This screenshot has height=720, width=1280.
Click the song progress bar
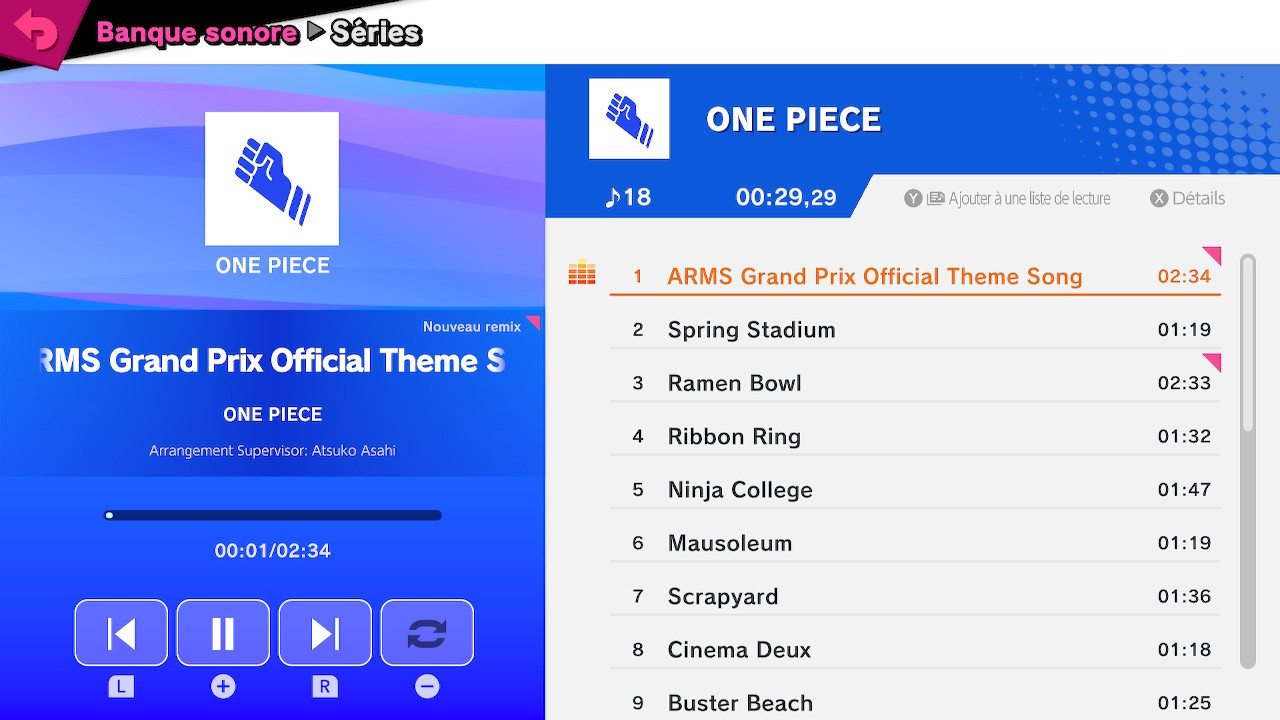click(273, 516)
